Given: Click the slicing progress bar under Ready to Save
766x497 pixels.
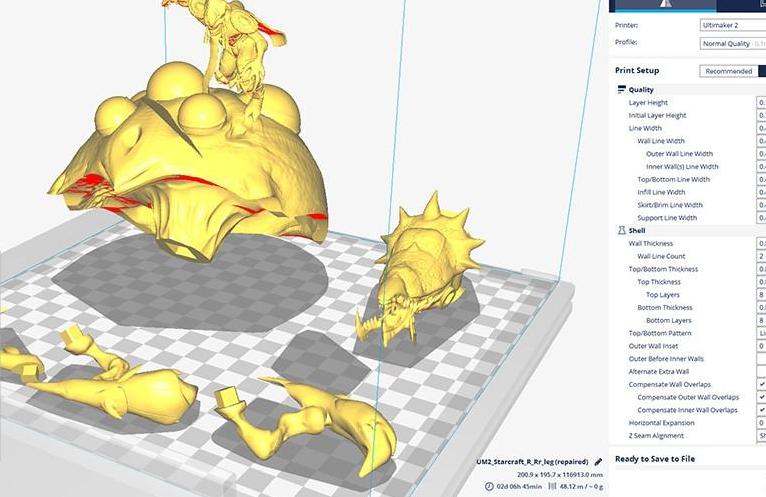Looking at the screenshot, I should pyautogui.click(x=690, y=468).
